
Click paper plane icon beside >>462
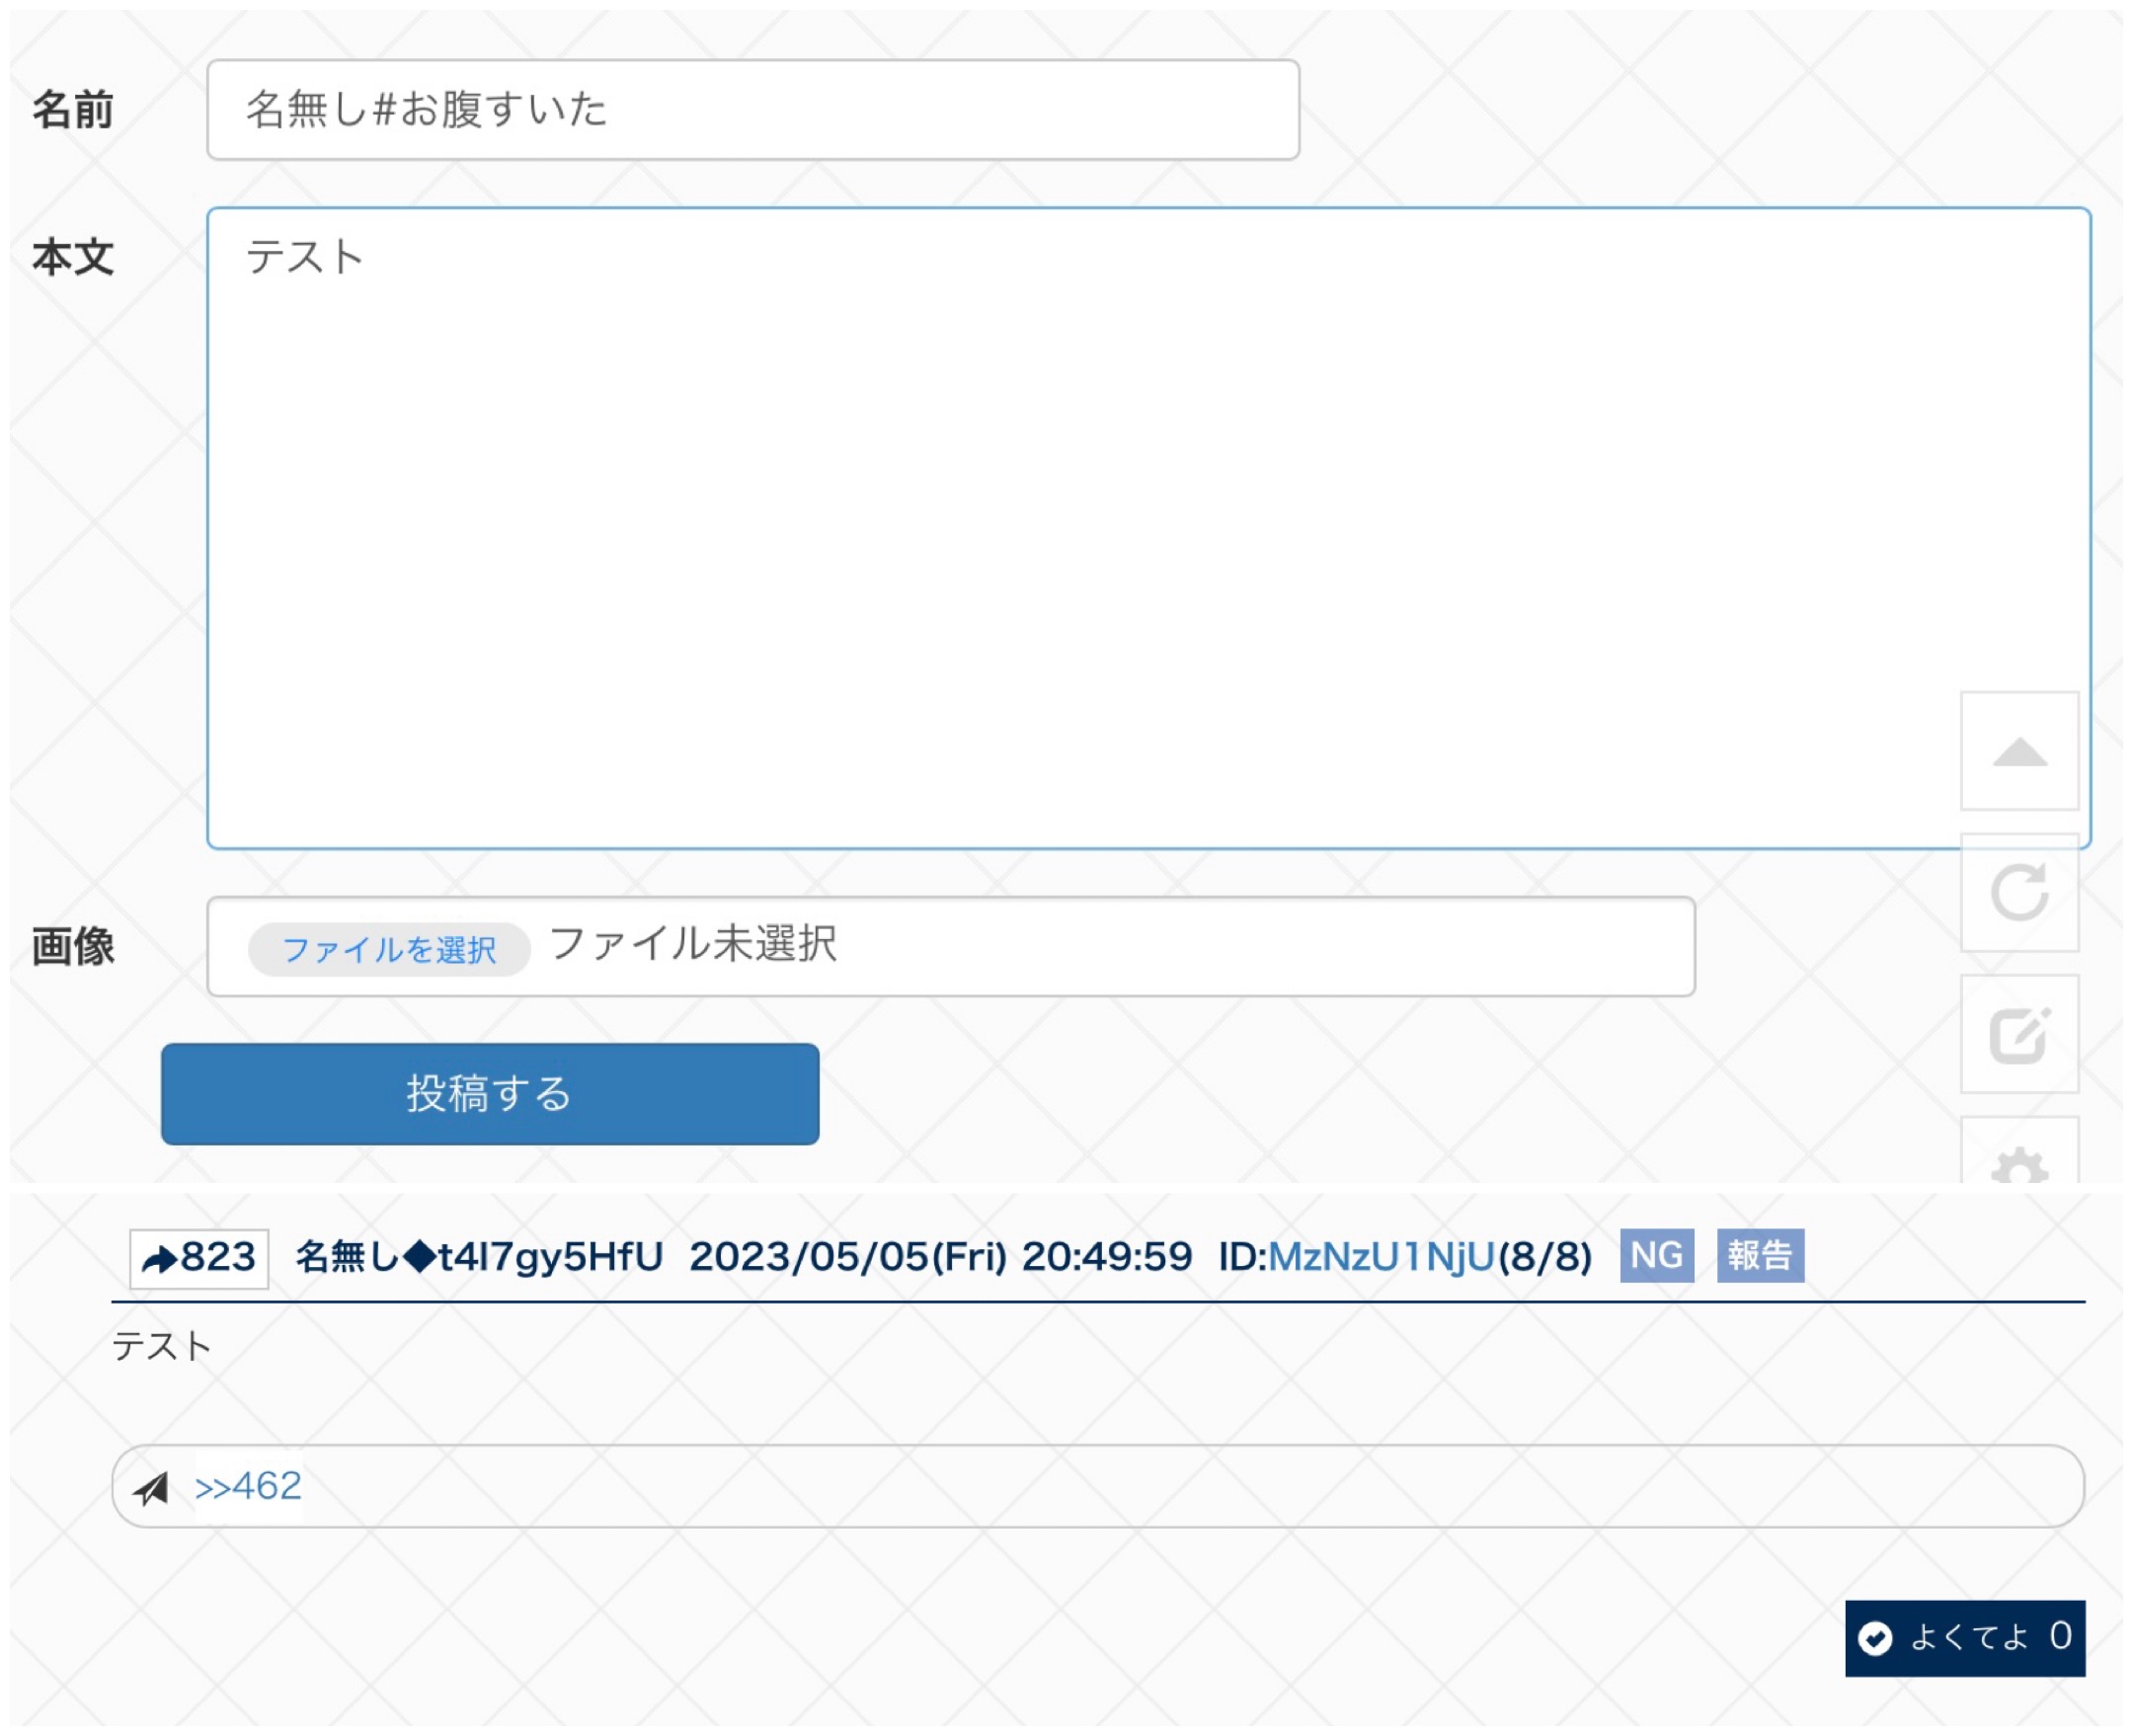(152, 1488)
